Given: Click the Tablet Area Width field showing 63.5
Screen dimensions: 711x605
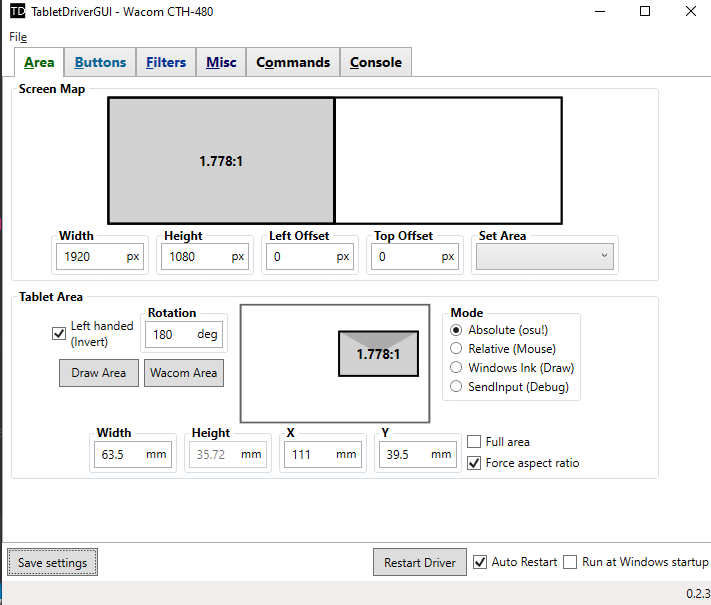Looking at the screenshot, I should pyautogui.click(x=133, y=454).
